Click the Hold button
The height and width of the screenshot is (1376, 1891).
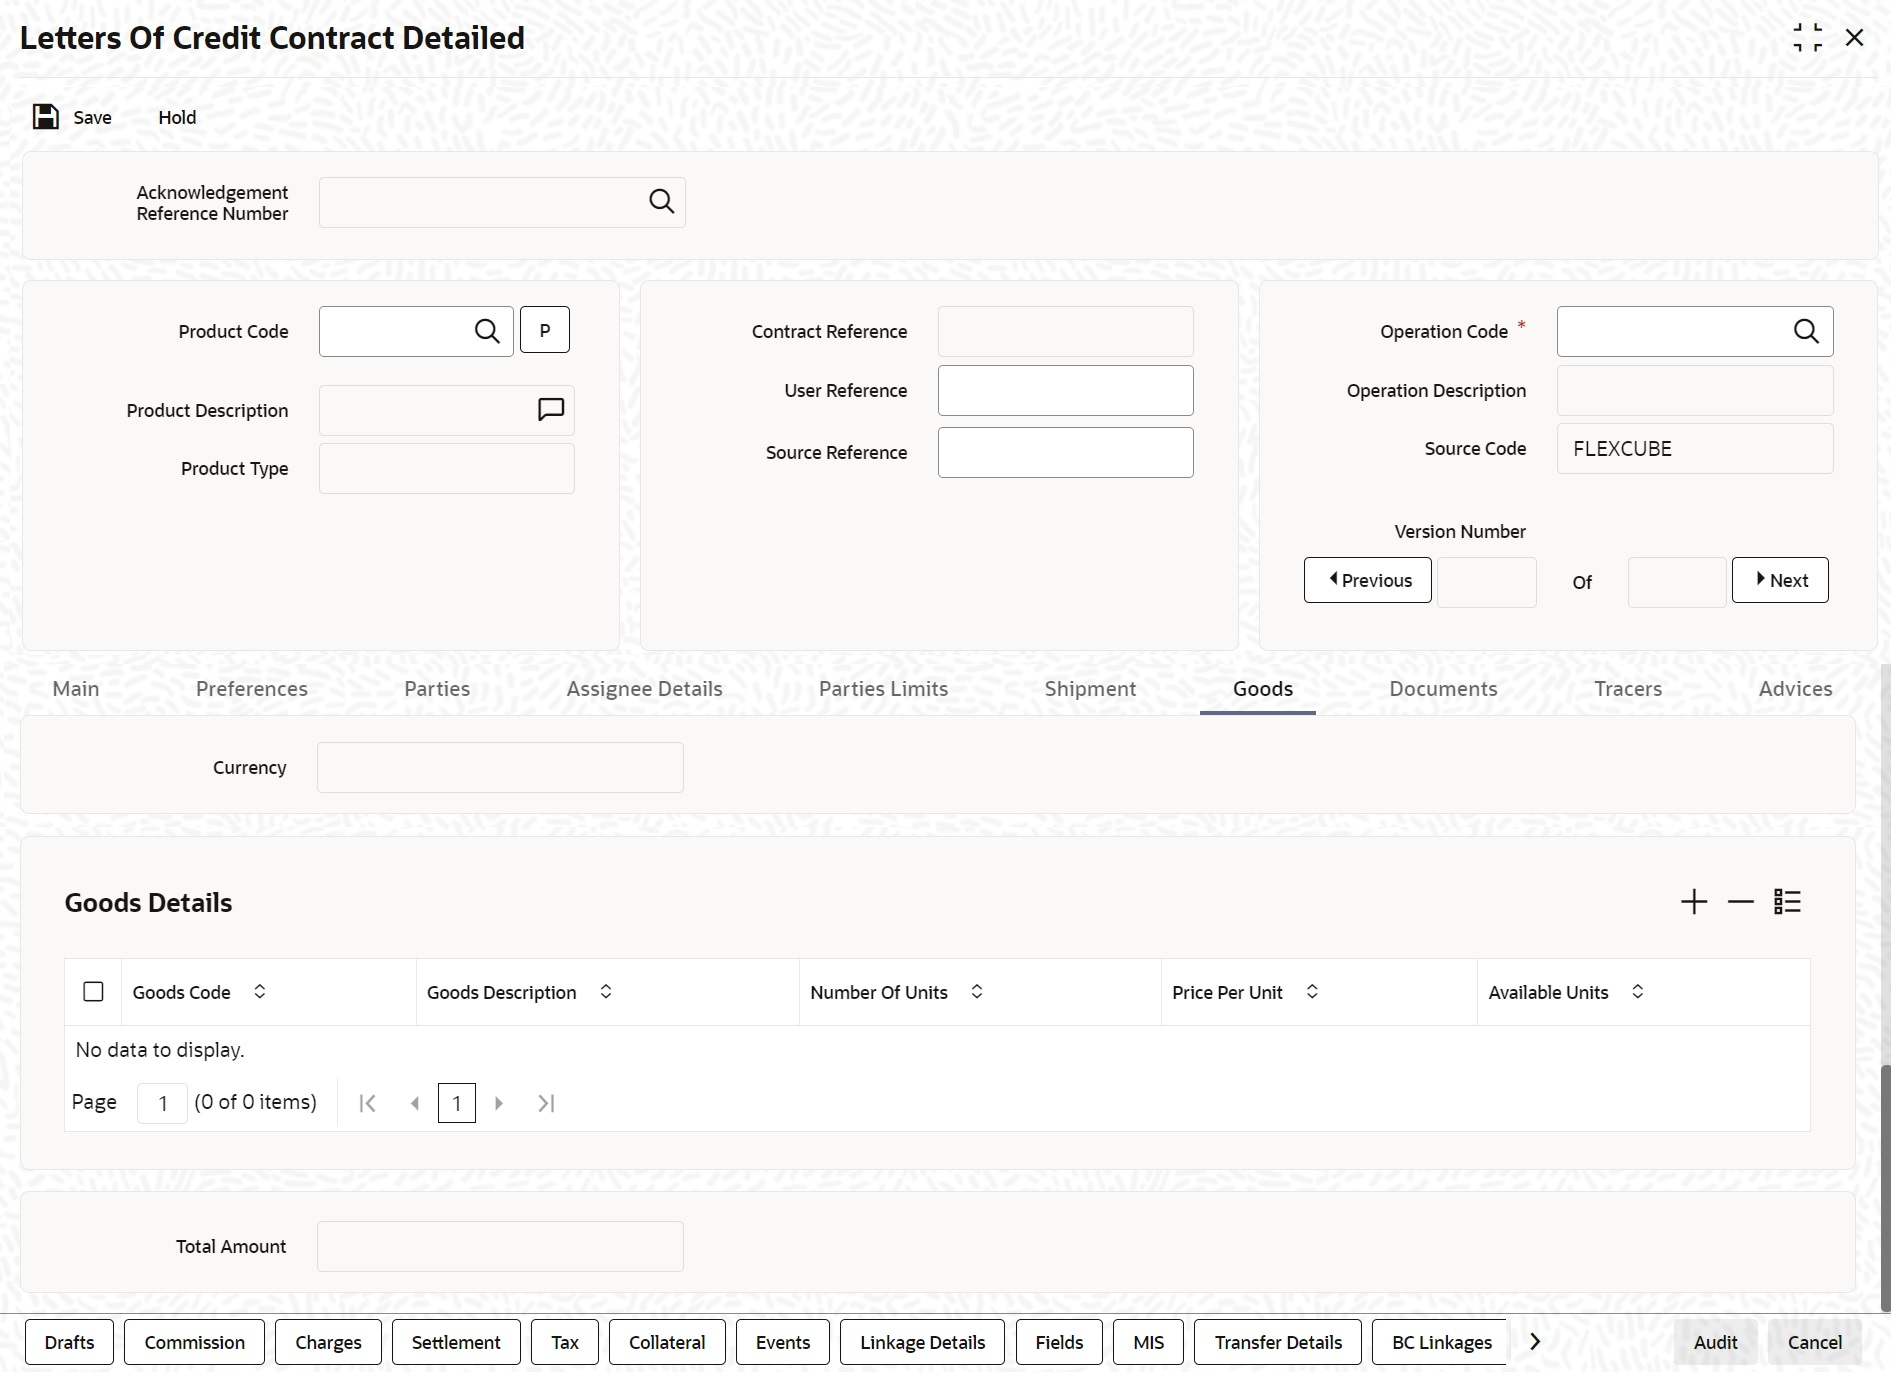(x=177, y=117)
